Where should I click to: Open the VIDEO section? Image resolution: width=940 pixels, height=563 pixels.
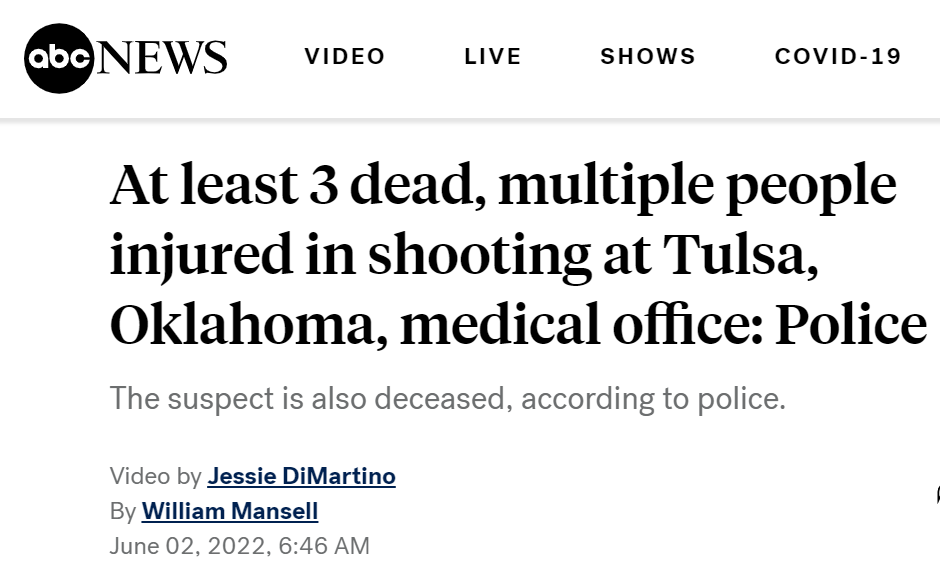[x=345, y=56]
